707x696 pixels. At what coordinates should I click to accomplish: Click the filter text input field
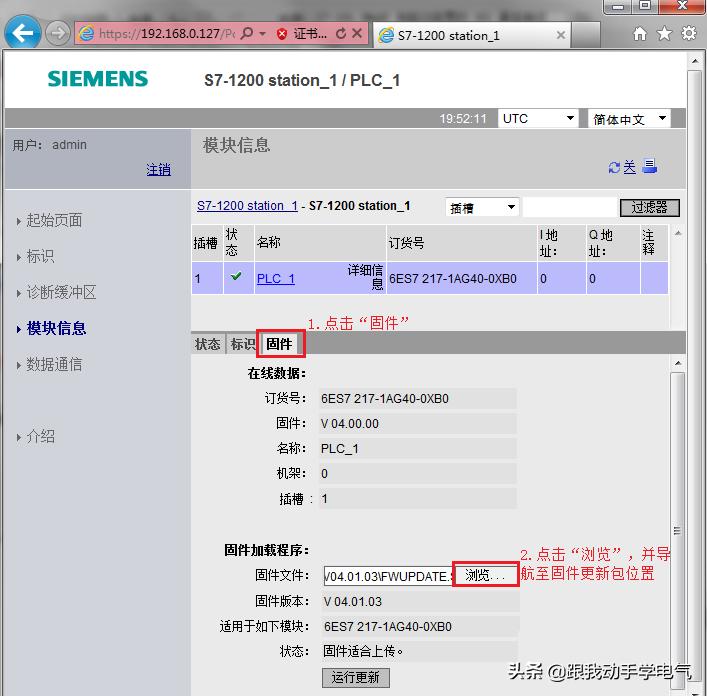[x=569, y=207]
